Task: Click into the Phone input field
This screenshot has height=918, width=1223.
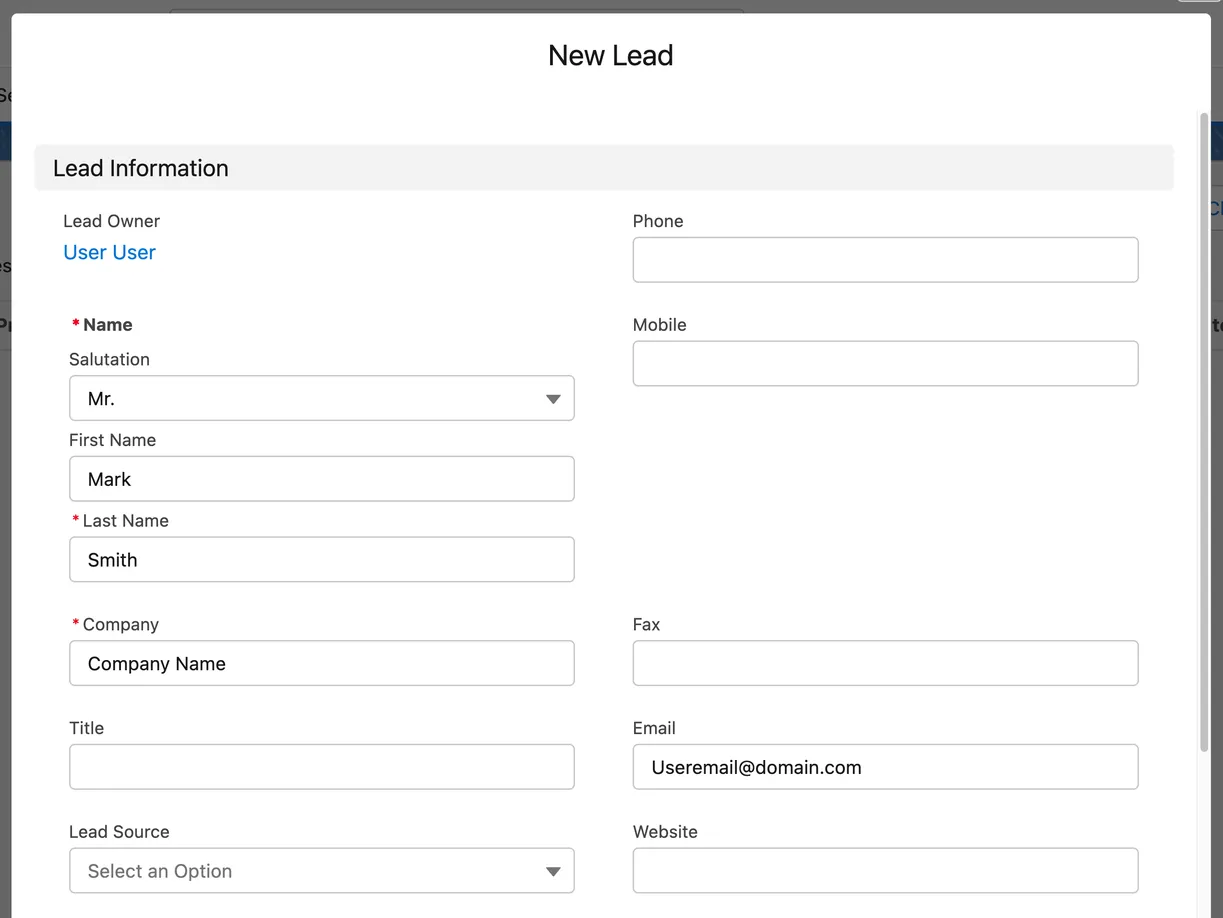Action: (885, 260)
